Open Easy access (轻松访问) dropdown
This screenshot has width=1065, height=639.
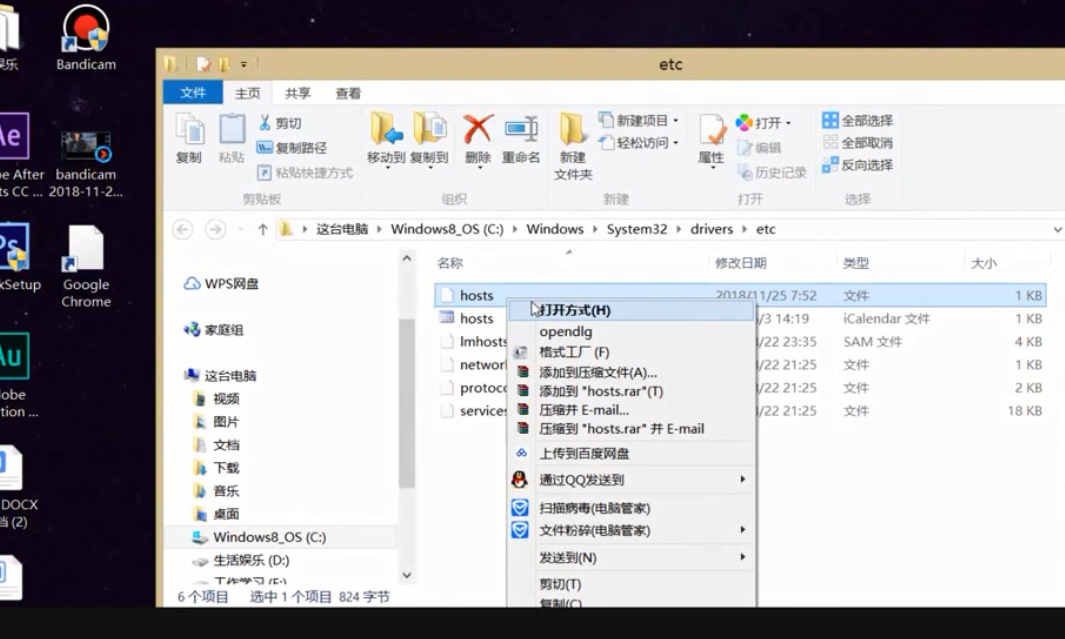click(638, 143)
